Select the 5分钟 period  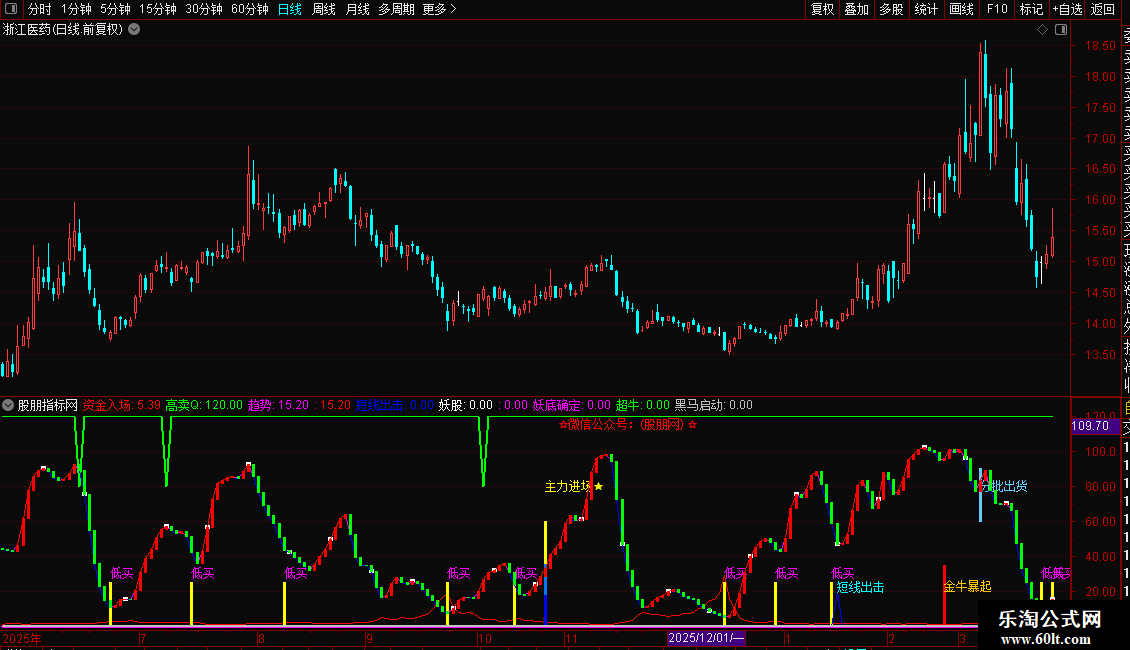click(115, 9)
